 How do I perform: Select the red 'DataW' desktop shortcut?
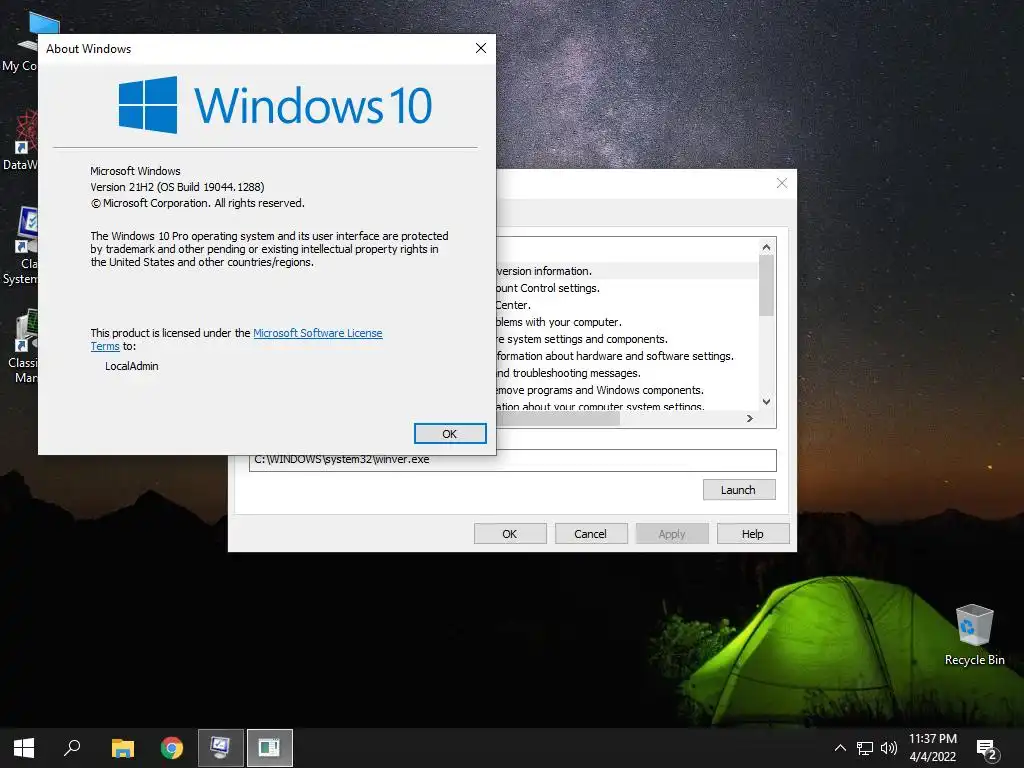[x=20, y=140]
